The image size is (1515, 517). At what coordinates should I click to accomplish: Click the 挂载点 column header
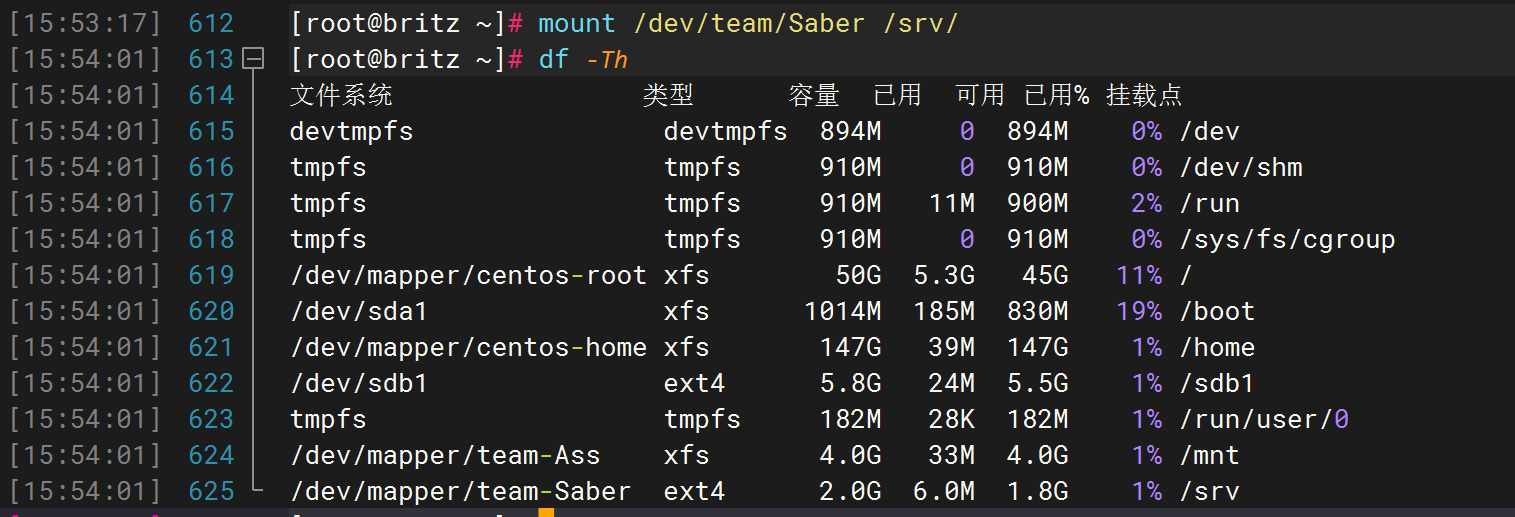[x=1144, y=95]
